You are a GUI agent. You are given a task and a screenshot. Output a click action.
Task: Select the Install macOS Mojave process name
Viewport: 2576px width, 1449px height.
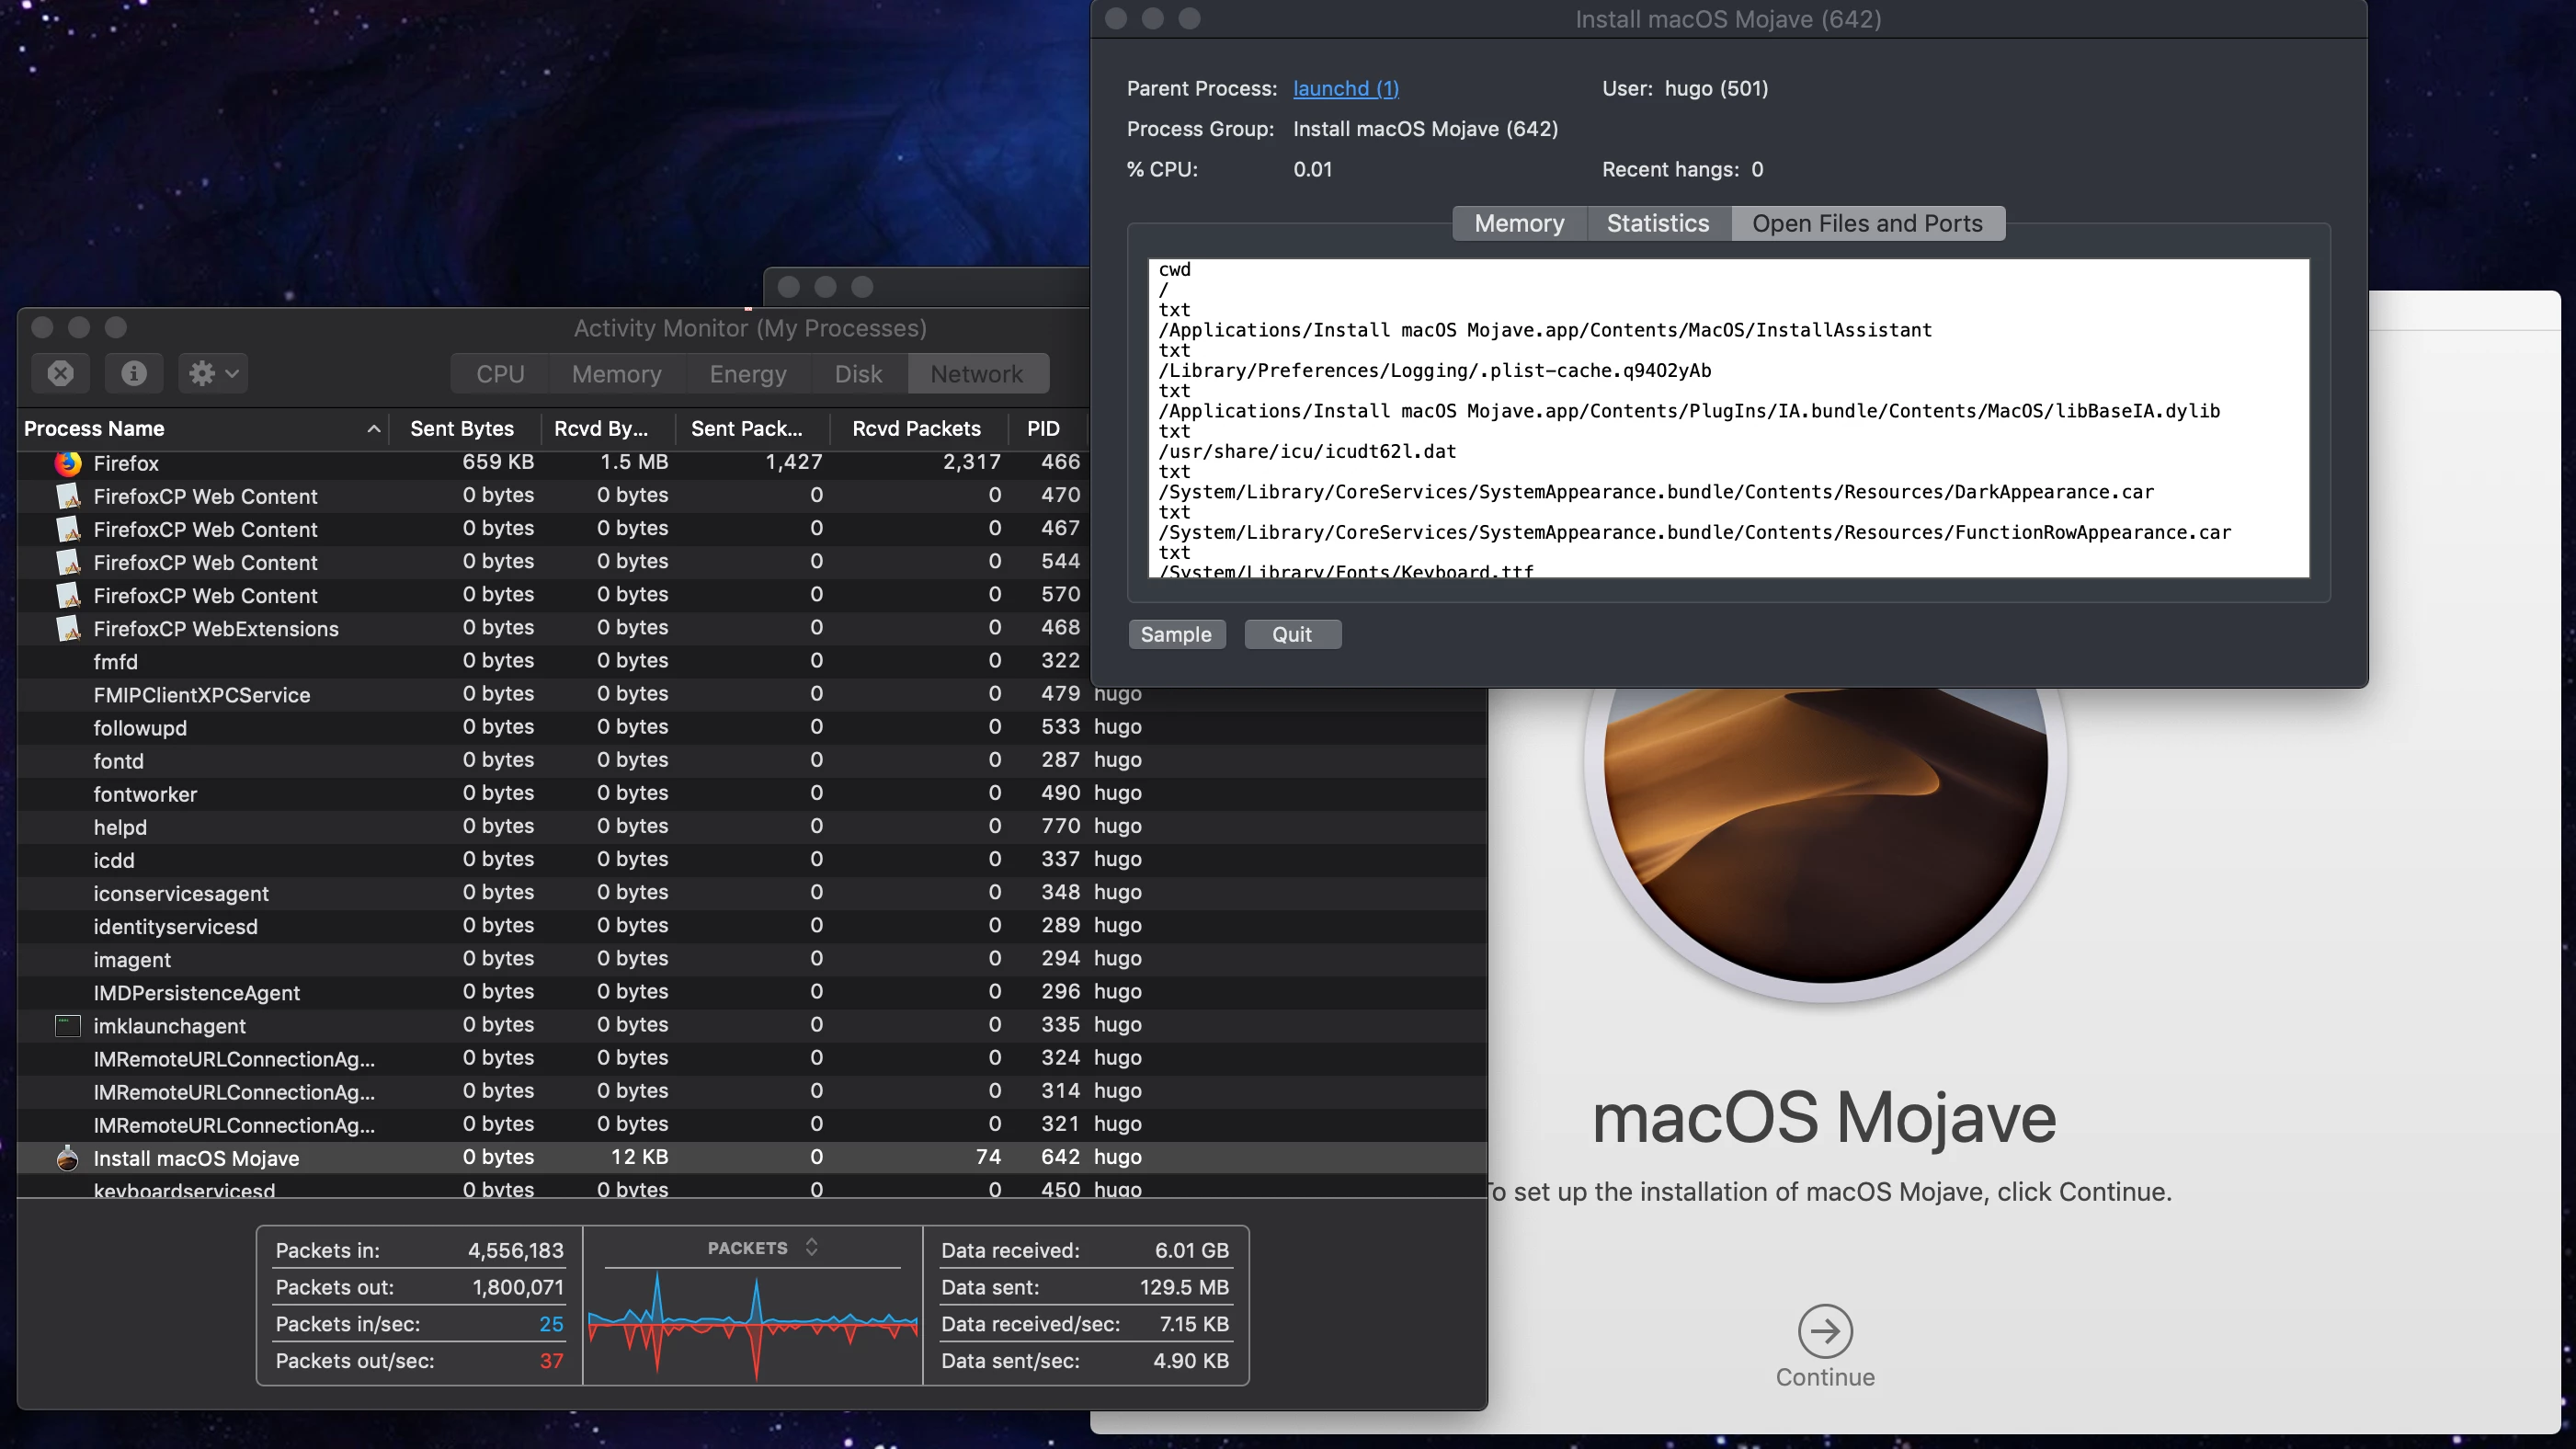[196, 1158]
